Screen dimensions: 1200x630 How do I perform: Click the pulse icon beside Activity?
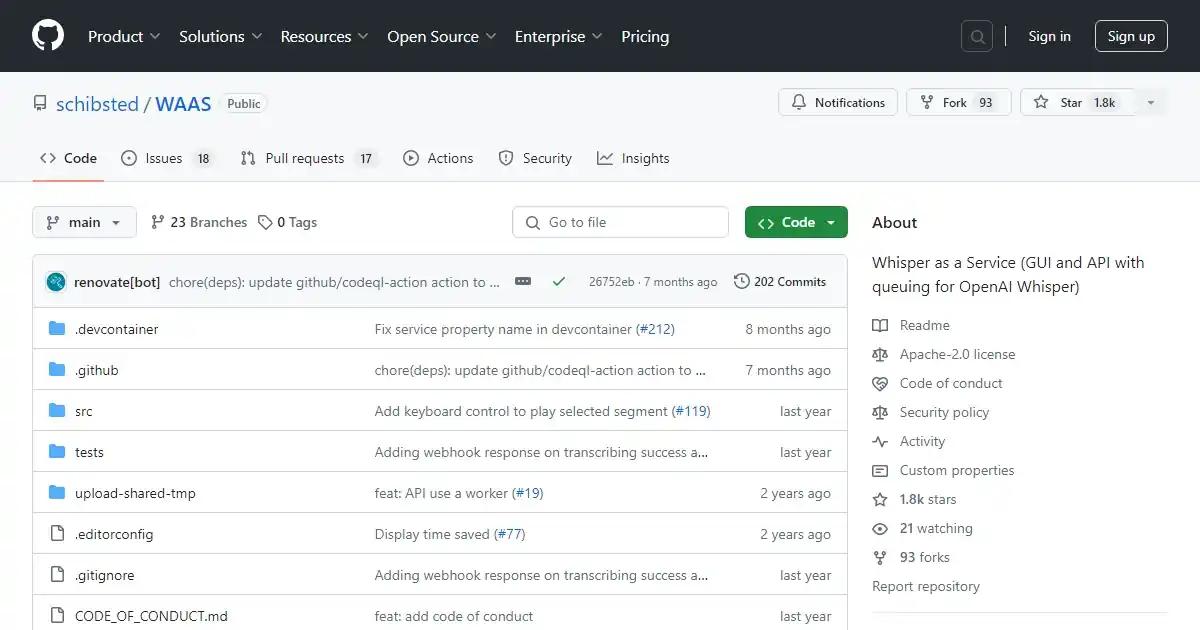point(880,441)
